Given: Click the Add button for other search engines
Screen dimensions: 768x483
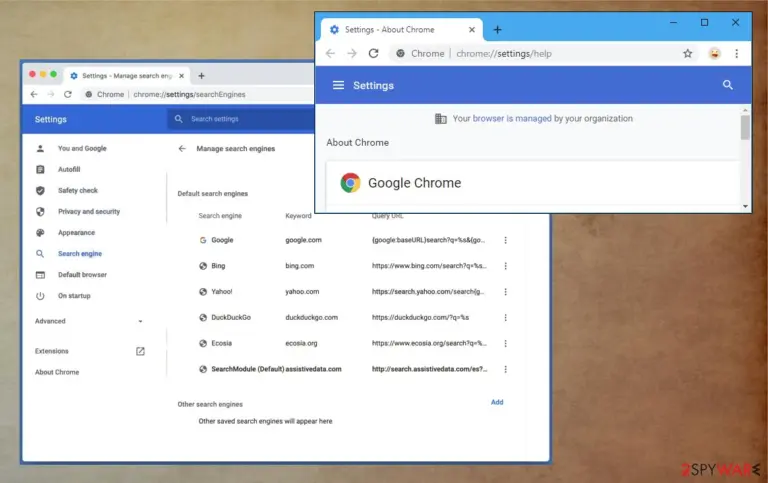Looking at the screenshot, I should pos(497,402).
